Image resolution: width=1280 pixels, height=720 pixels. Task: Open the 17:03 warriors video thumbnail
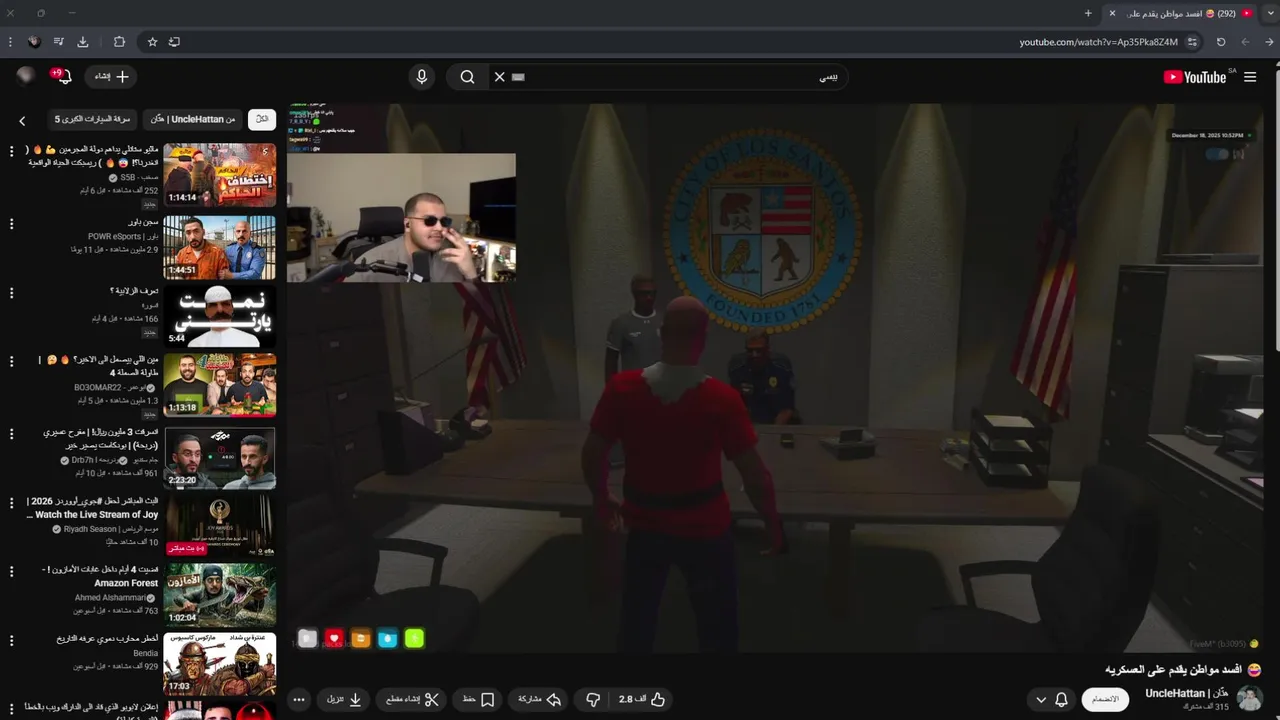point(220,664)
